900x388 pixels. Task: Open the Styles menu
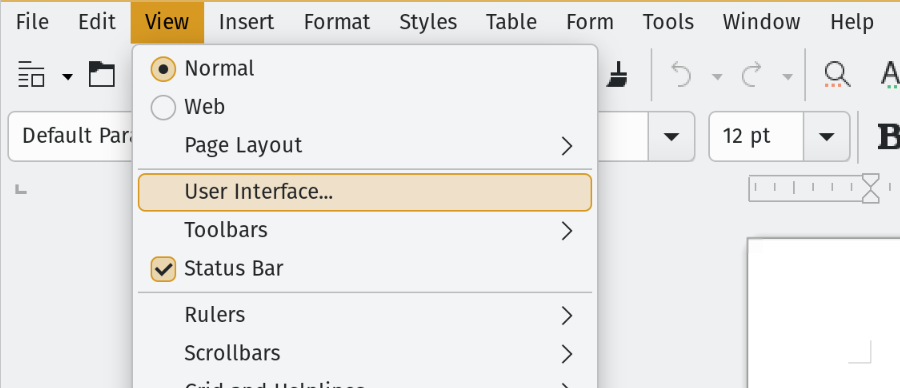click(428, 22)
